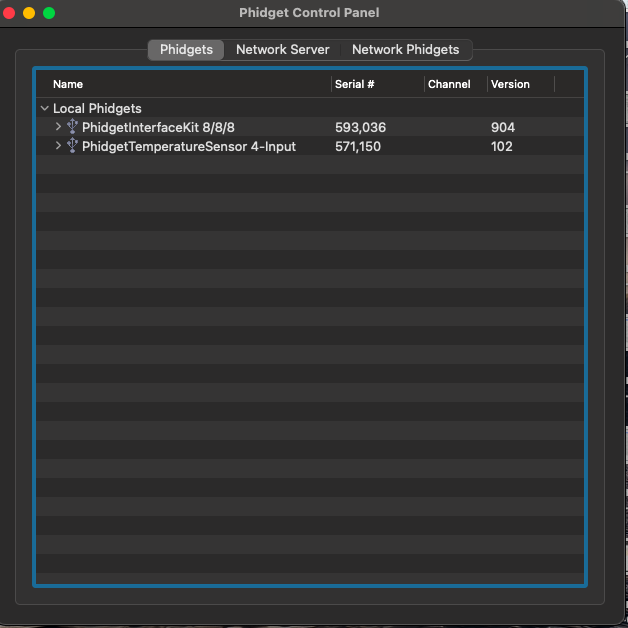Viewport: 628px width, 628px height.
Task: Zoom the window with green button
Action: 49,13
